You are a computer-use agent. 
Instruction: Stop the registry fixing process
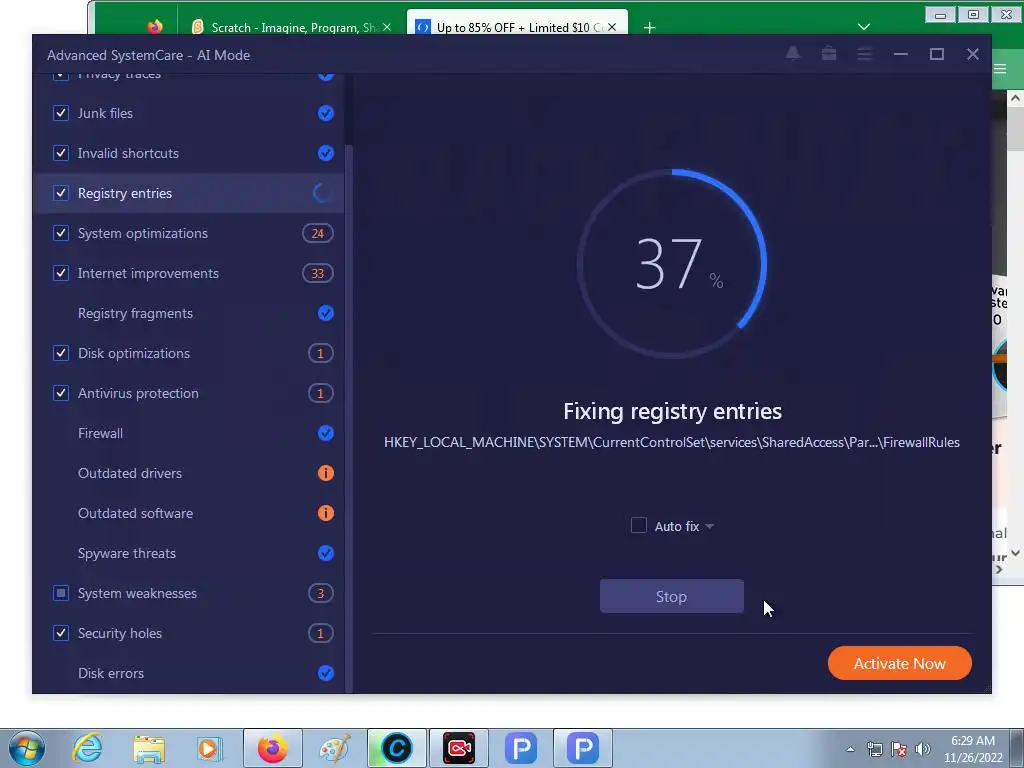671,596
